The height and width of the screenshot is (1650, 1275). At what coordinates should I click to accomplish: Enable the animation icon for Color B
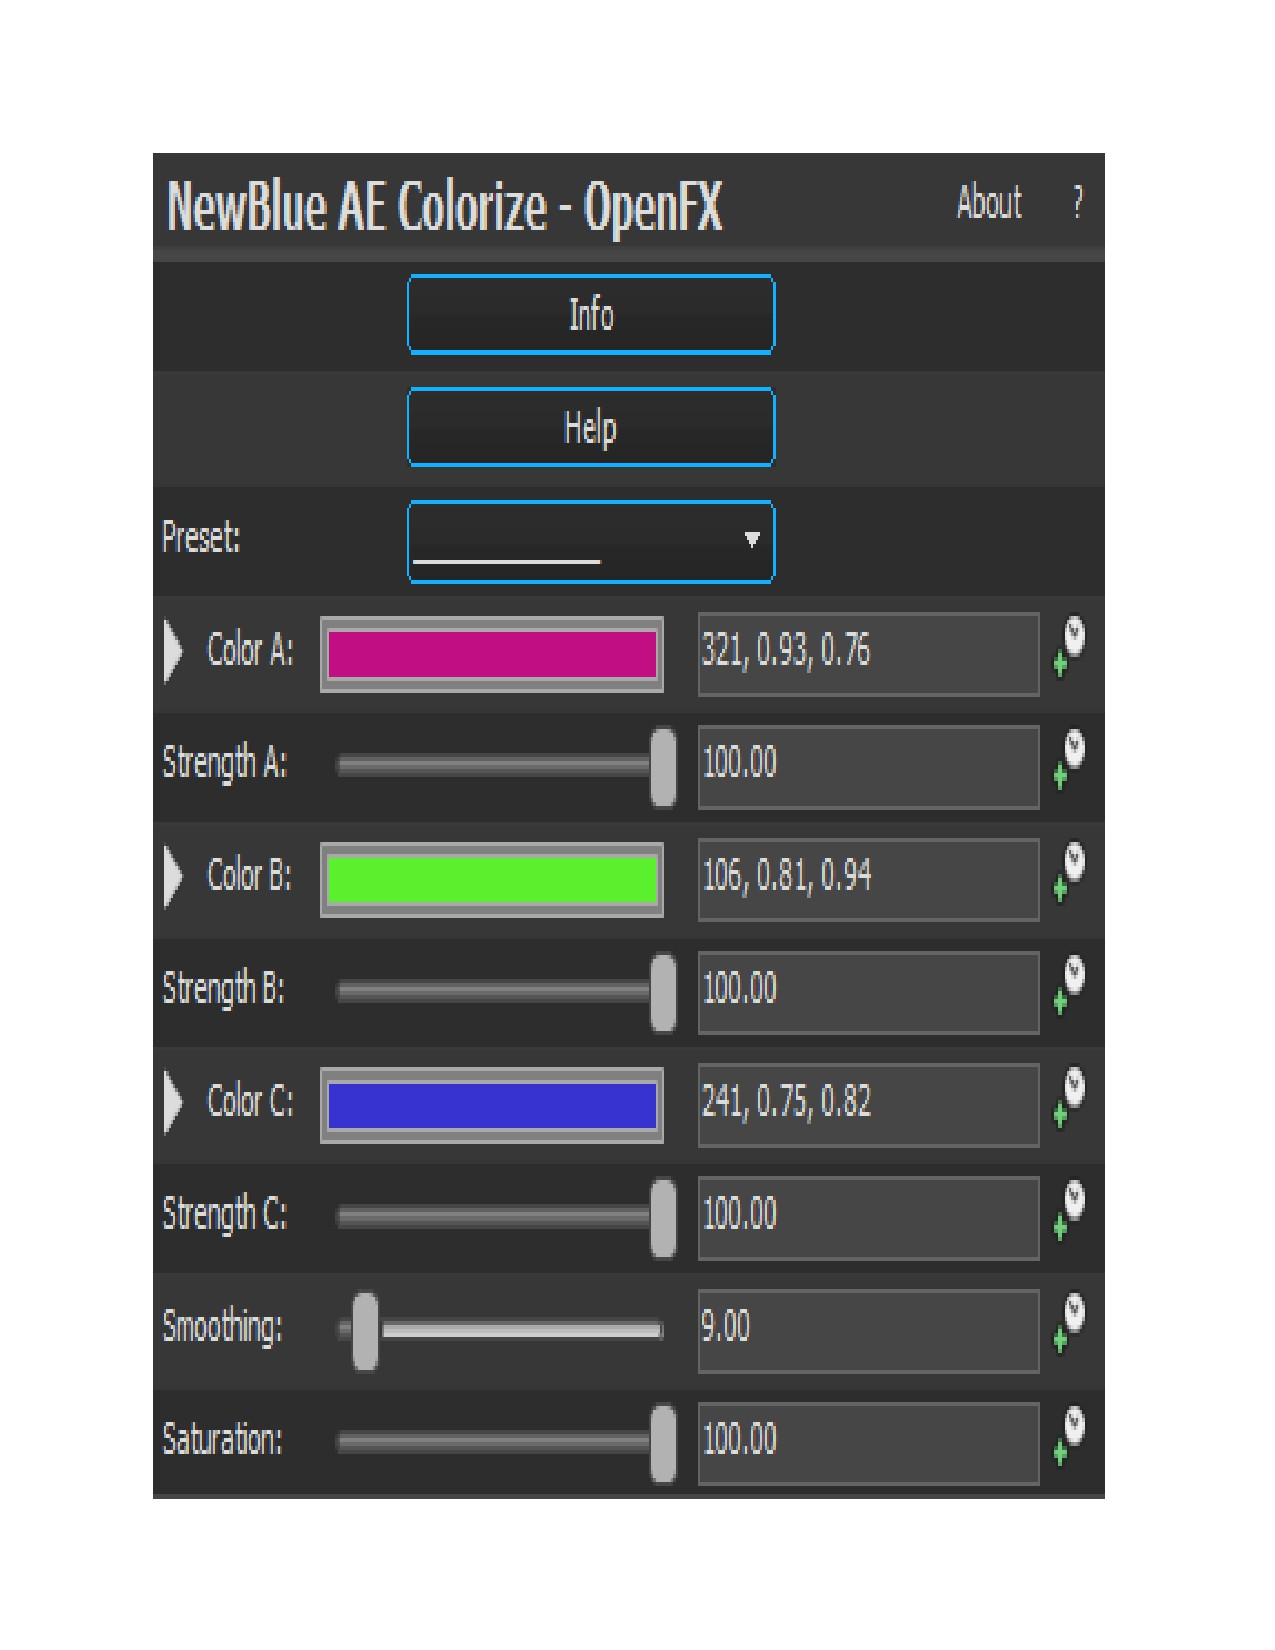pyautogui.click(x=1069, y=873)
